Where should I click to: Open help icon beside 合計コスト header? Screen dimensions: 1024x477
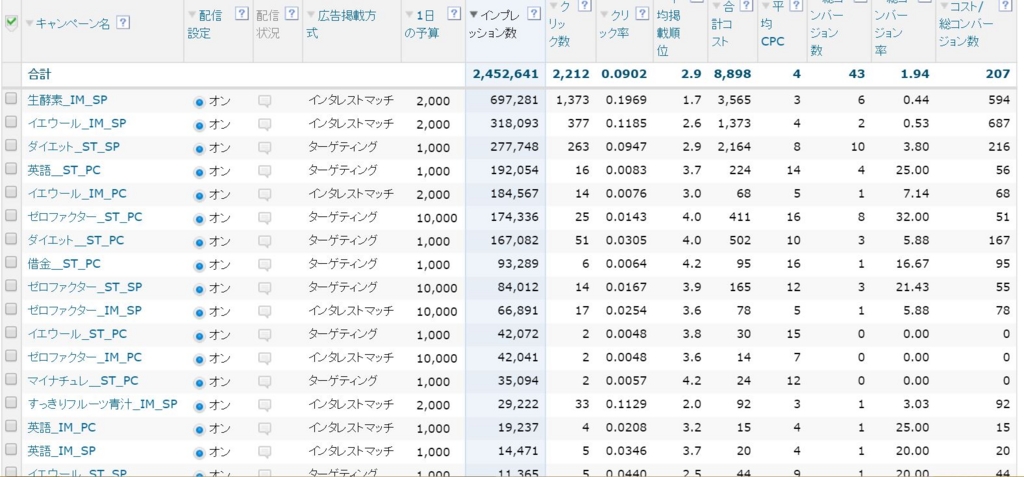click(746, 7)
